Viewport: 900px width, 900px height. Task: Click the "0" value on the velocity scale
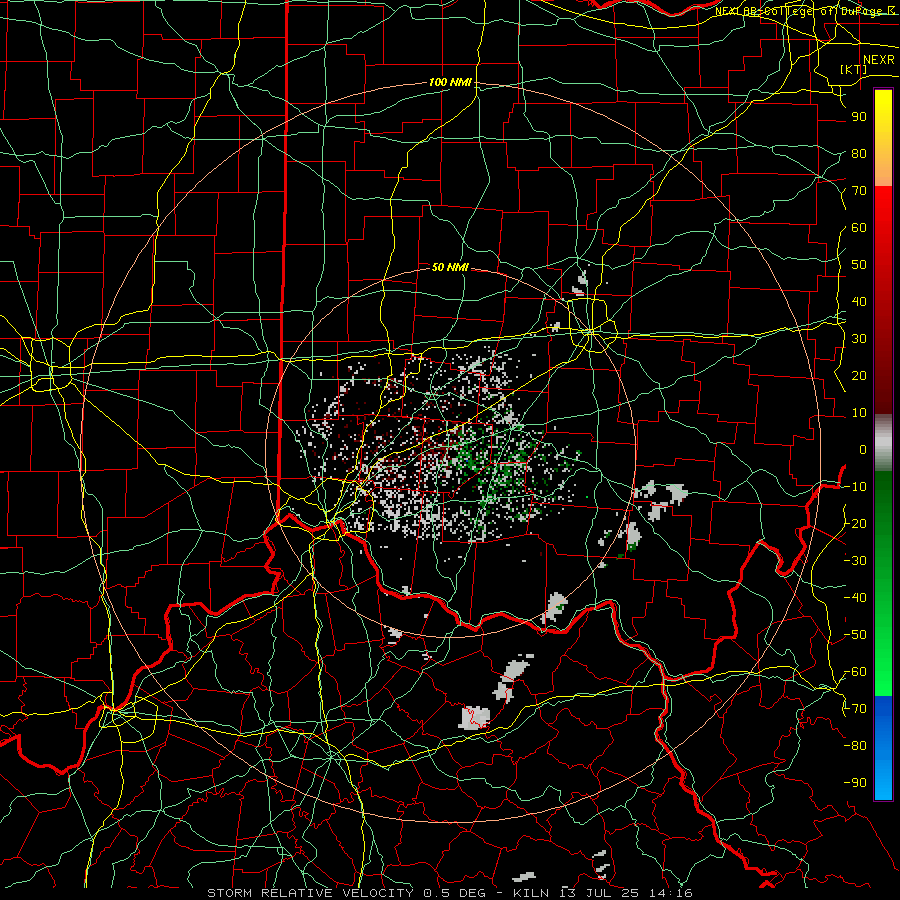[863, 449]
